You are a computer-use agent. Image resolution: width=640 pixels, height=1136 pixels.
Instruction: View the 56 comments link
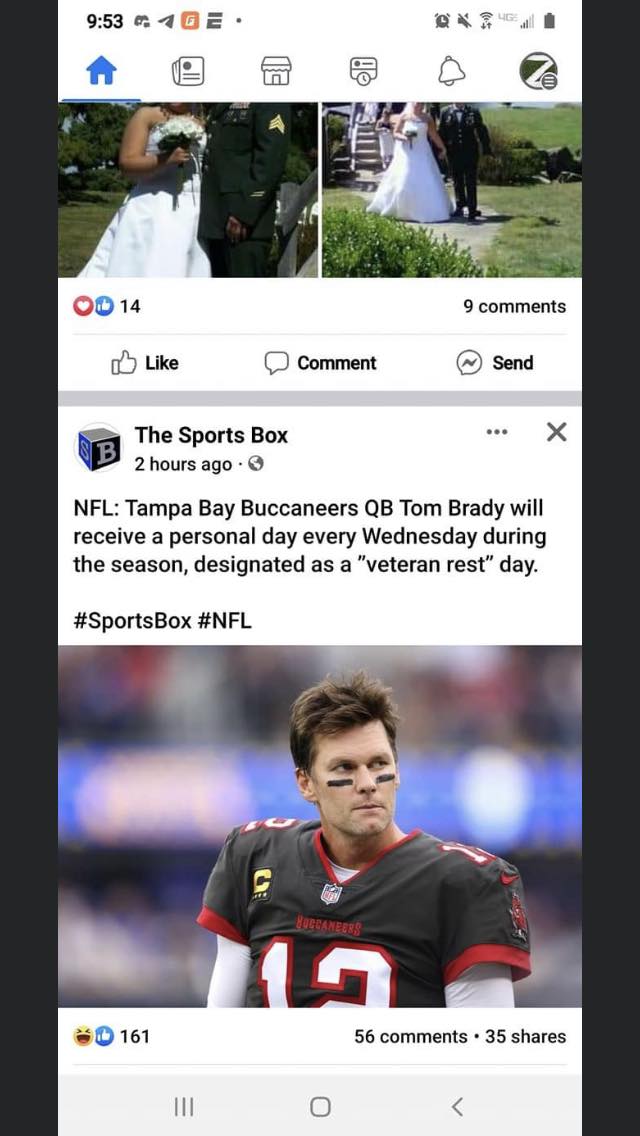pos(410,1037)
